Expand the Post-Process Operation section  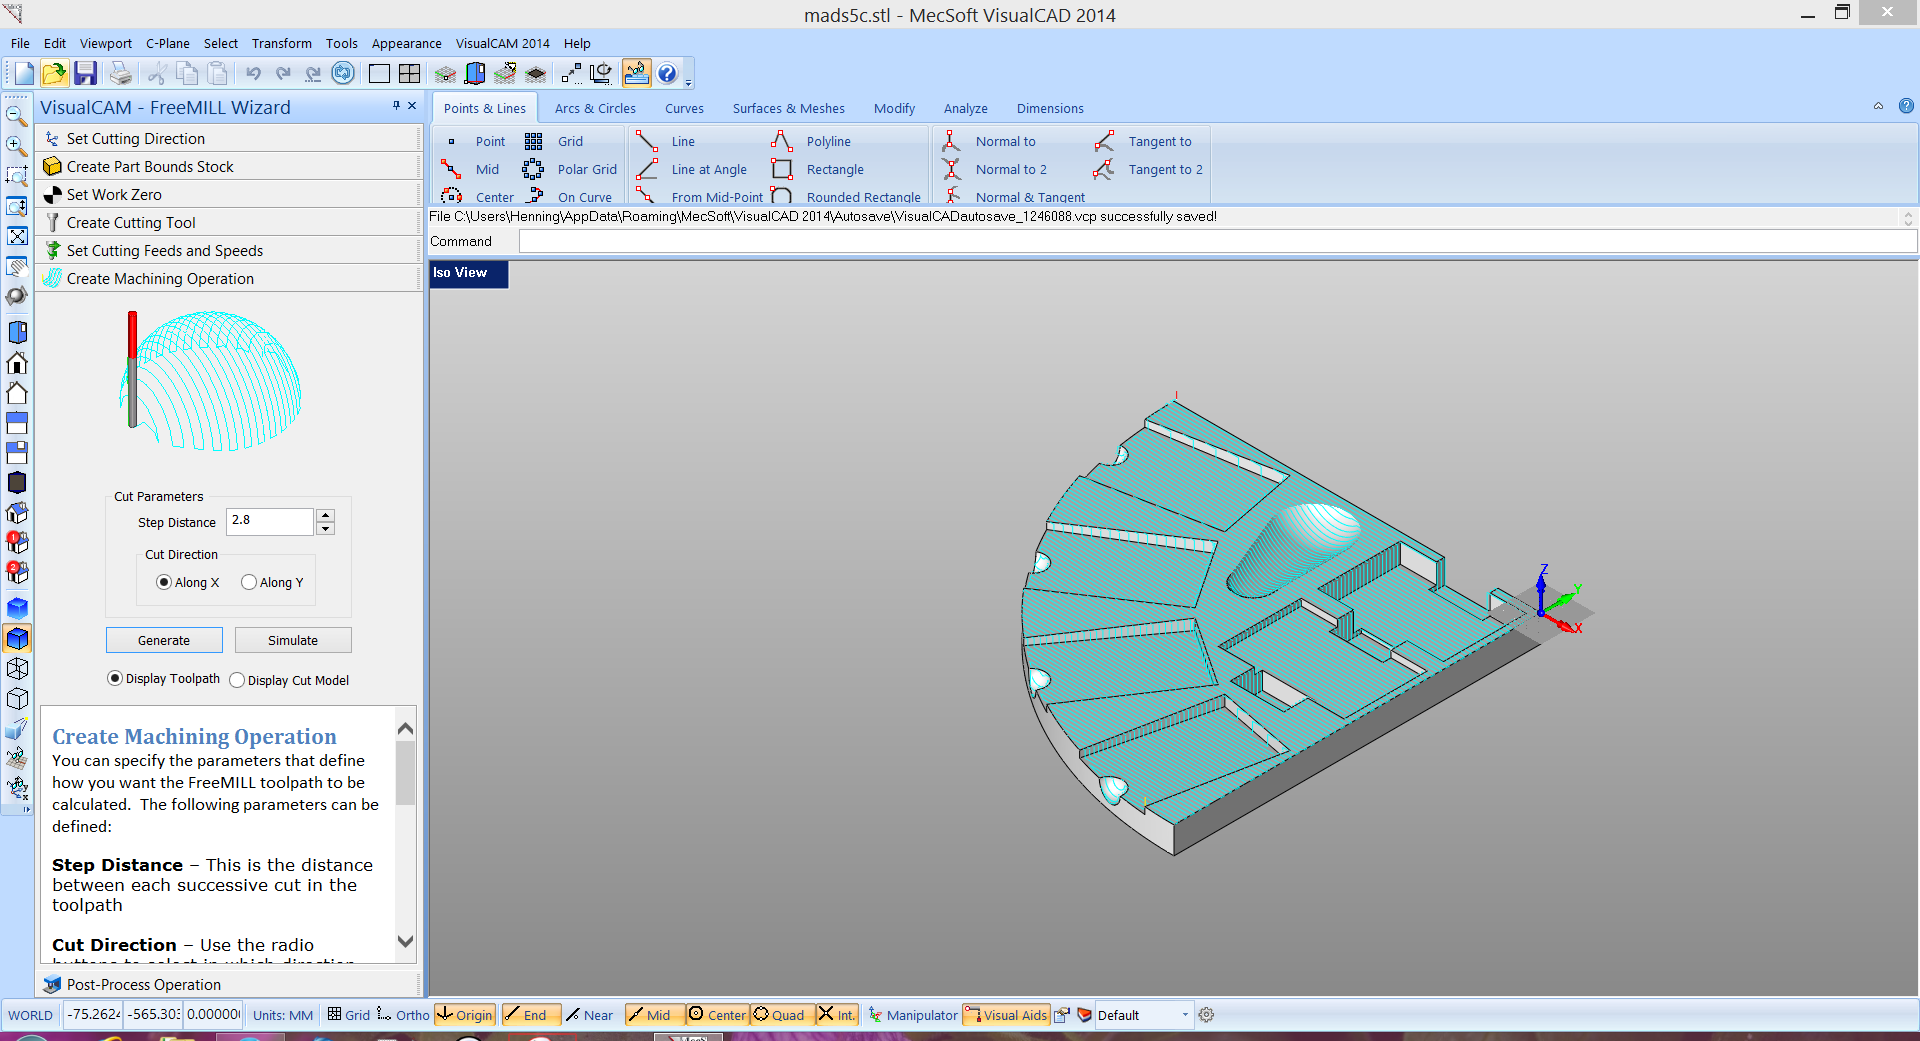143,985
